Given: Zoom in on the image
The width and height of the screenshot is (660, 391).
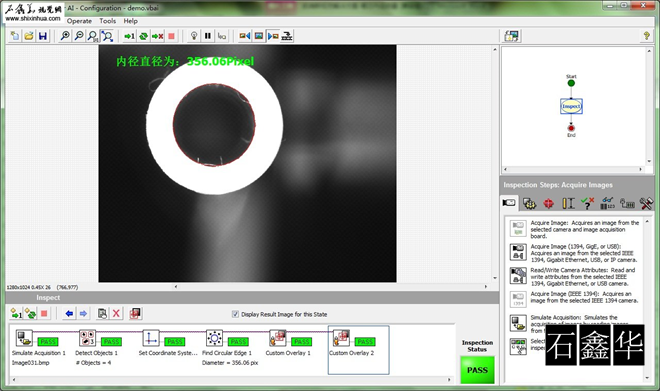Looking at the screenshot, I should (65, 36).
